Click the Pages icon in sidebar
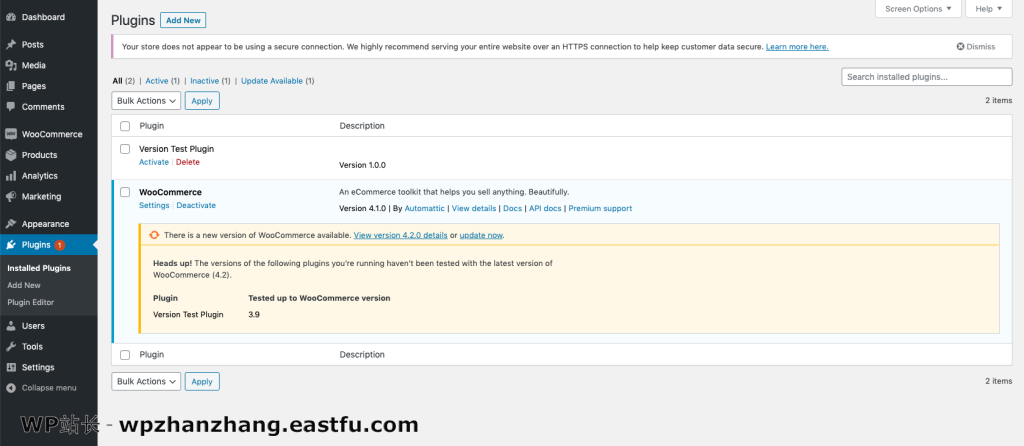 point(10,86)
